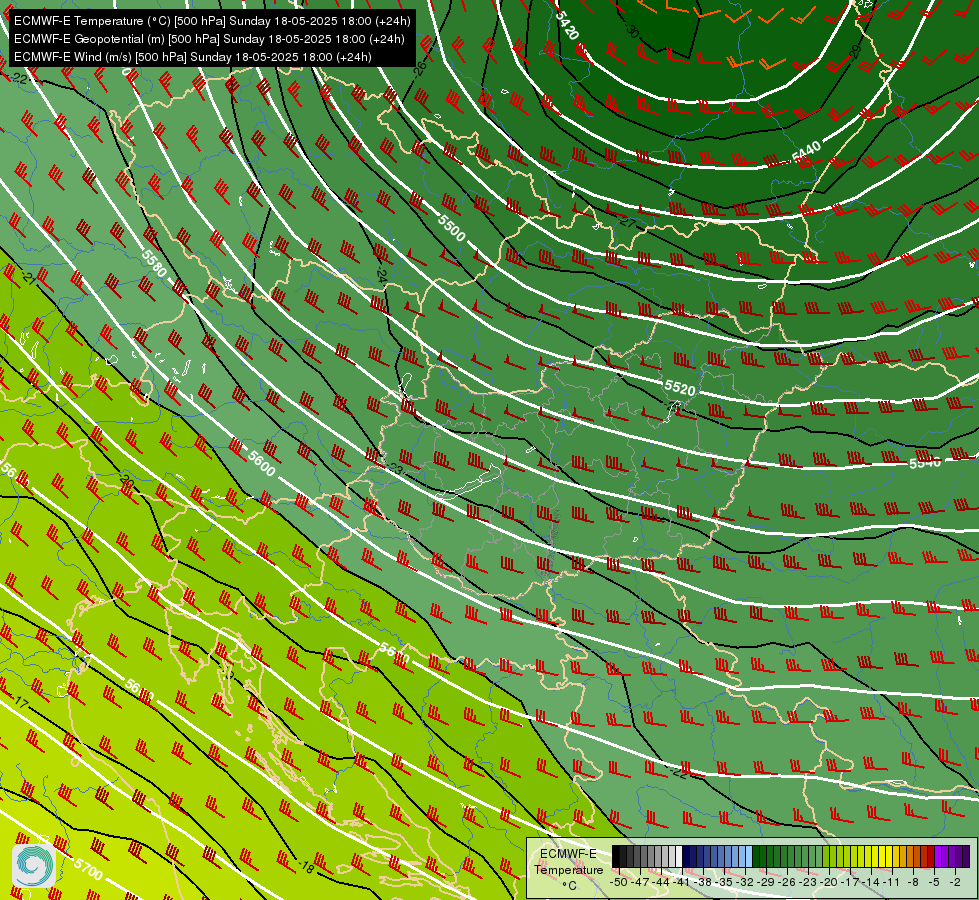Select the 'ECMWF-E Geopotential (m) [500 hPa]' title line
The width and height of the screenshot is (979, 900).
click(x=209, y=39)
